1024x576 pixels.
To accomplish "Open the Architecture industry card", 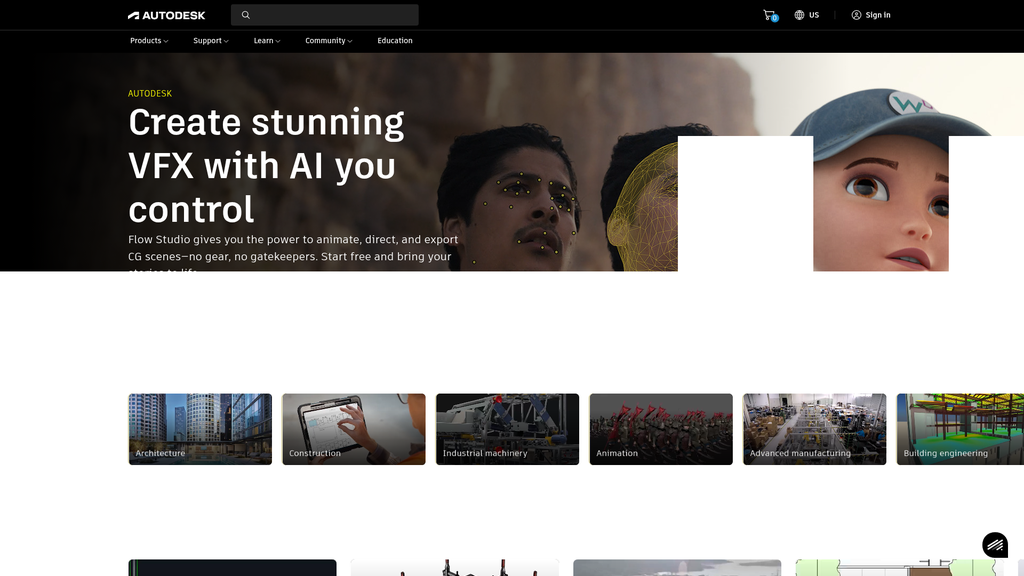I will pyautogui.click(x=200, y=429).
